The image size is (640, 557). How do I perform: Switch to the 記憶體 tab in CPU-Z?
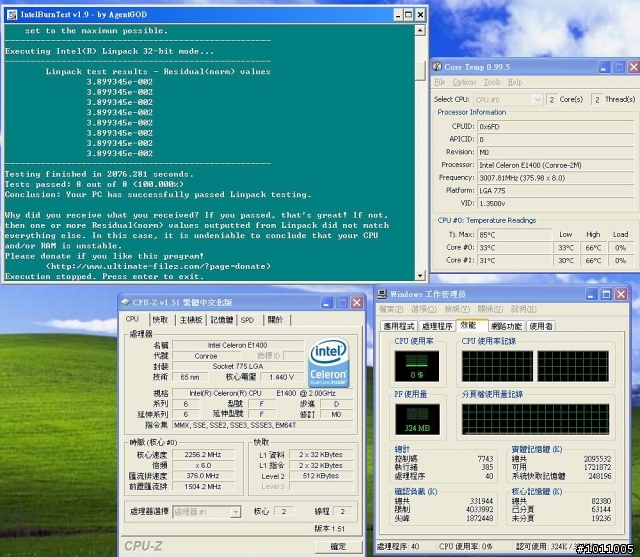point(222,320)
